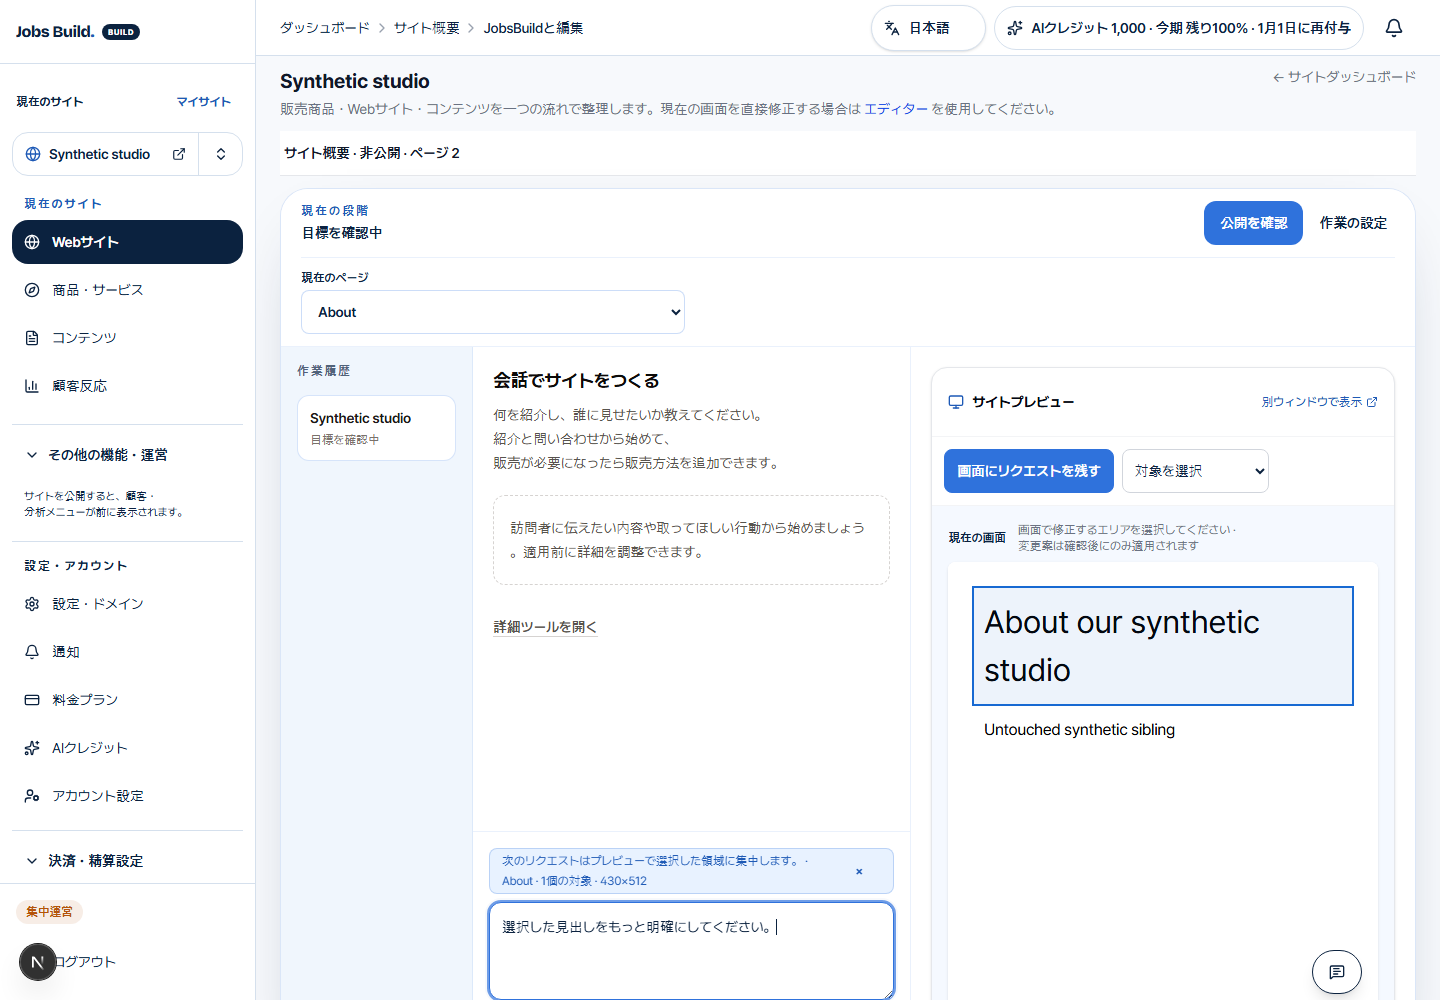Image resolution: width=1440 pixels, height=1000 pixels.
Task: Click the 公開を確認 button
Action: (x=1253, y=223)
